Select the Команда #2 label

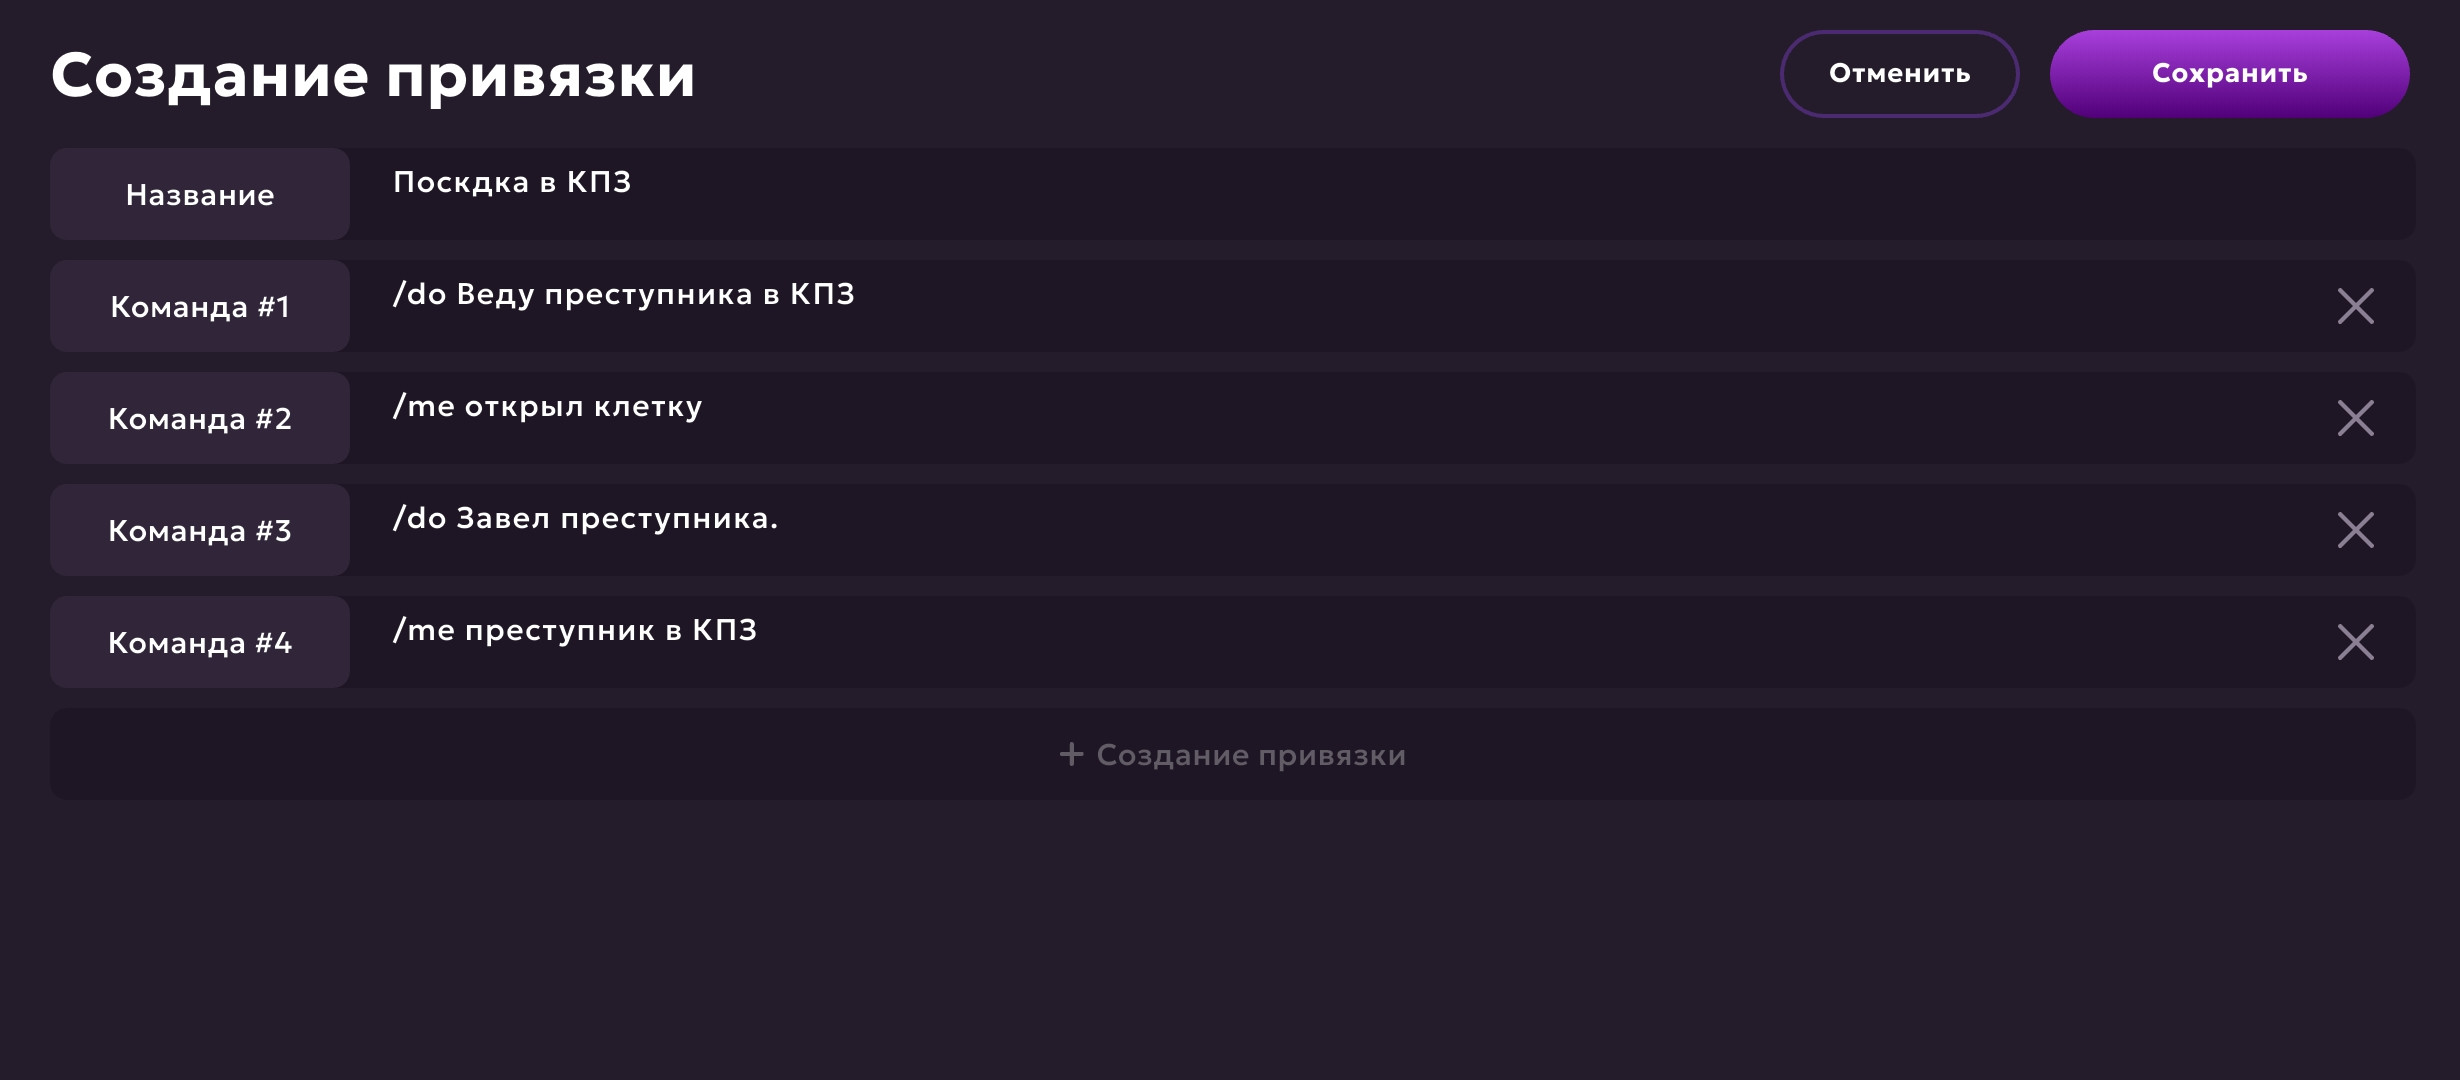pos(200,419)
